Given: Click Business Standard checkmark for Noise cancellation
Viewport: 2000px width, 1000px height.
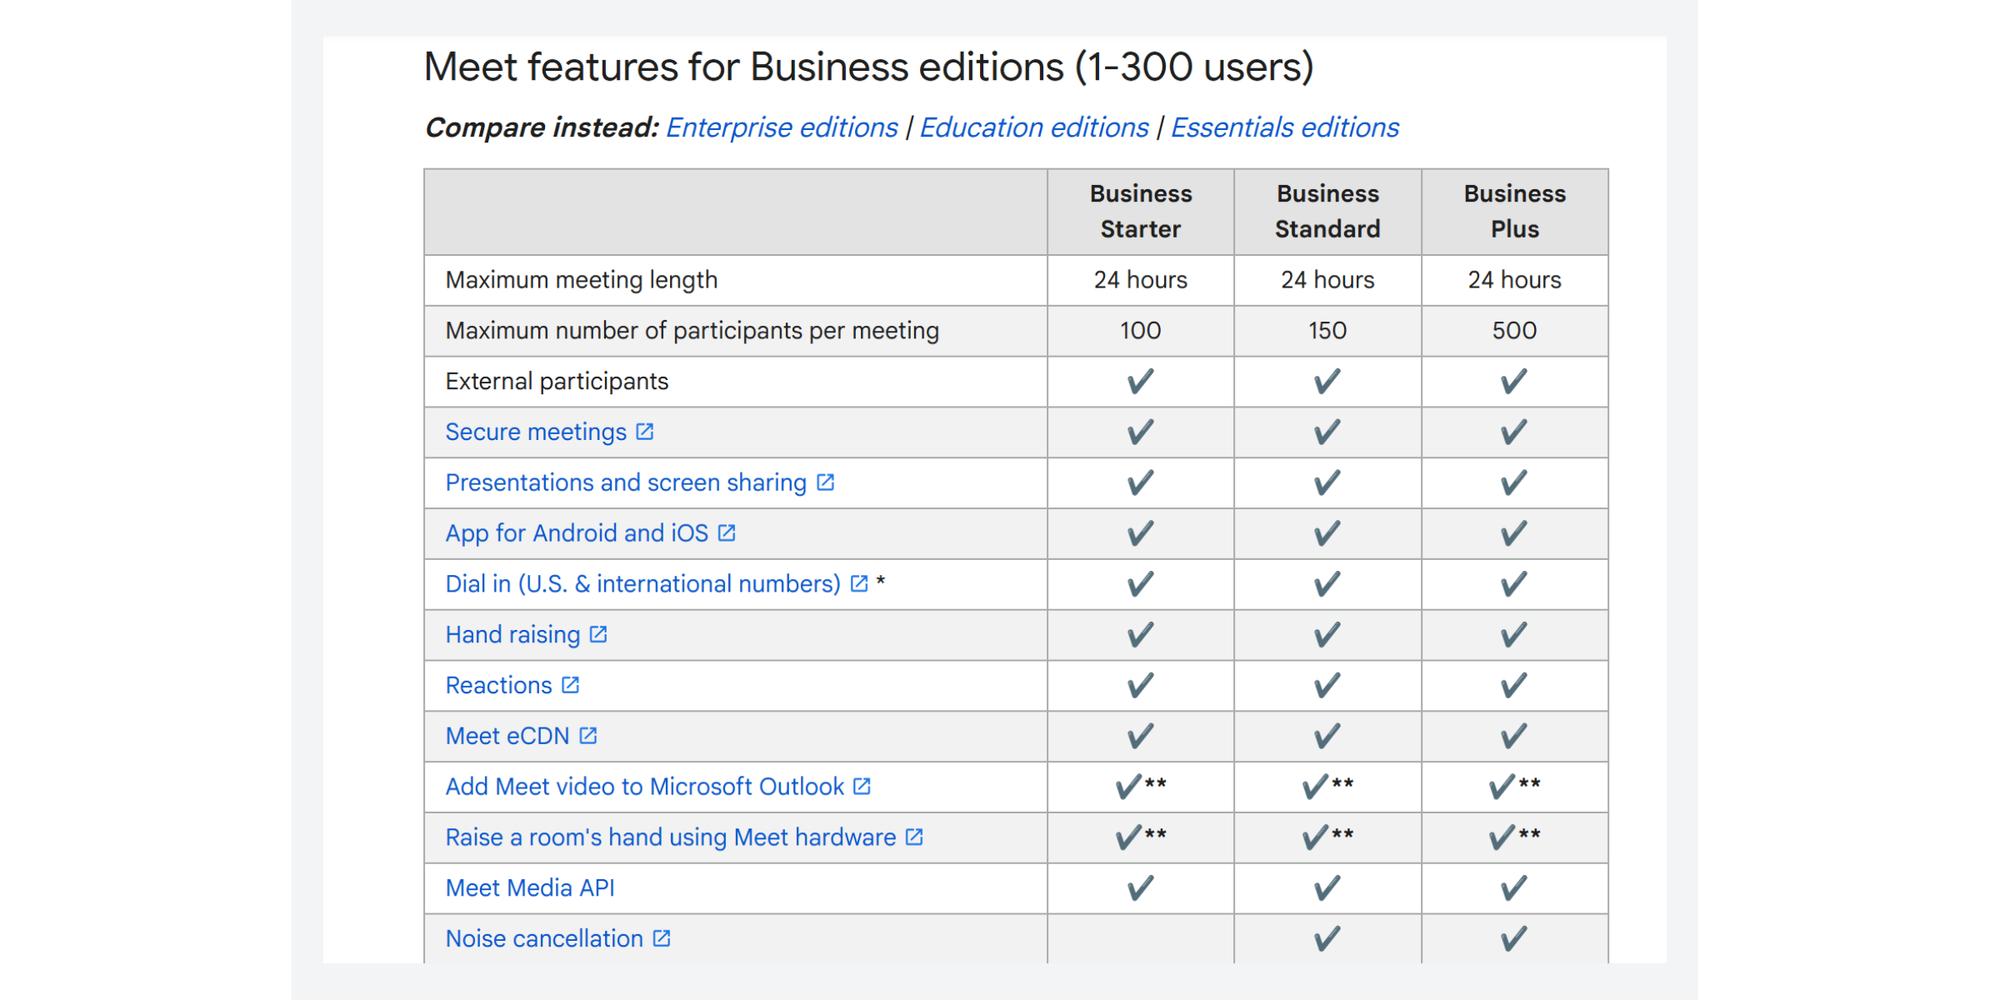Looking at the screenshot, I should click(1327, 939).
